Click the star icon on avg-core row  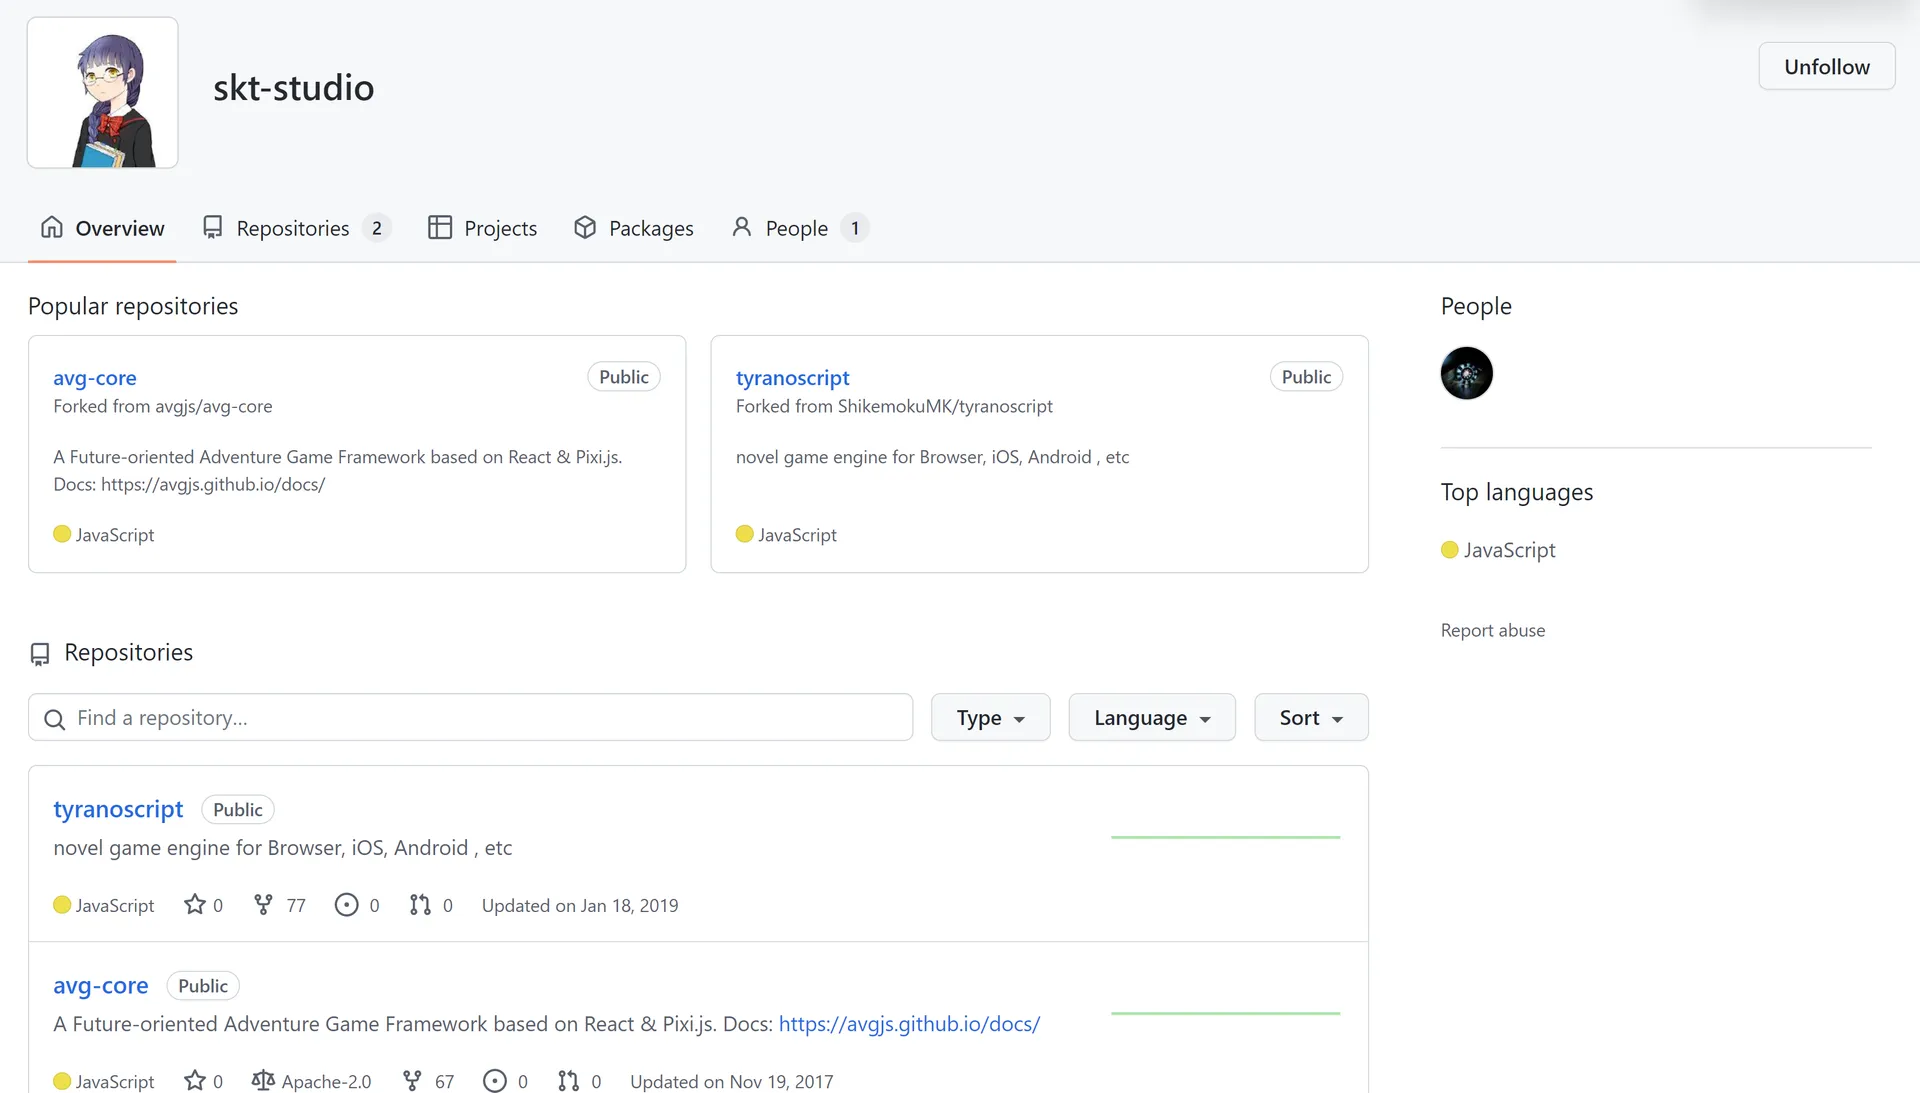pyautogui.click(x=195, y=1081)
